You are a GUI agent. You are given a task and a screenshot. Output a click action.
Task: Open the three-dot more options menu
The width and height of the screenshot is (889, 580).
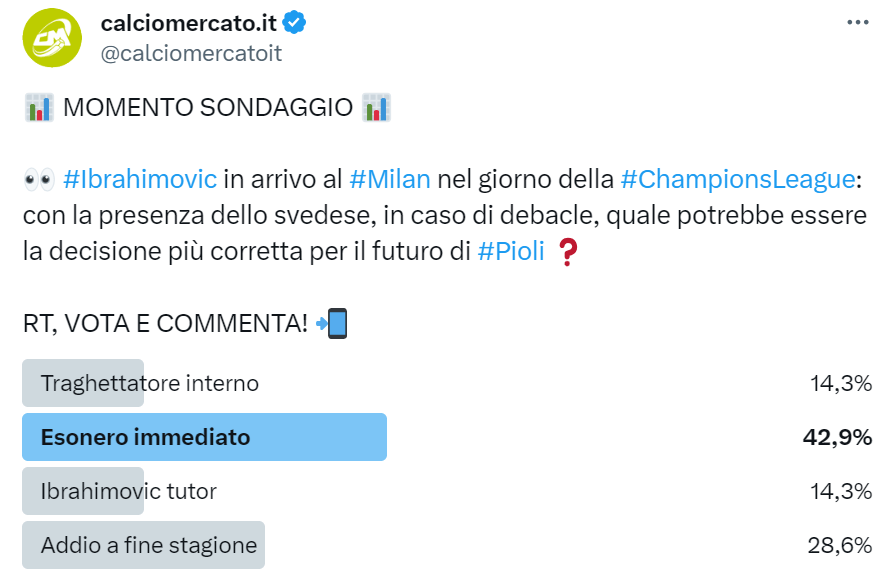857,22
